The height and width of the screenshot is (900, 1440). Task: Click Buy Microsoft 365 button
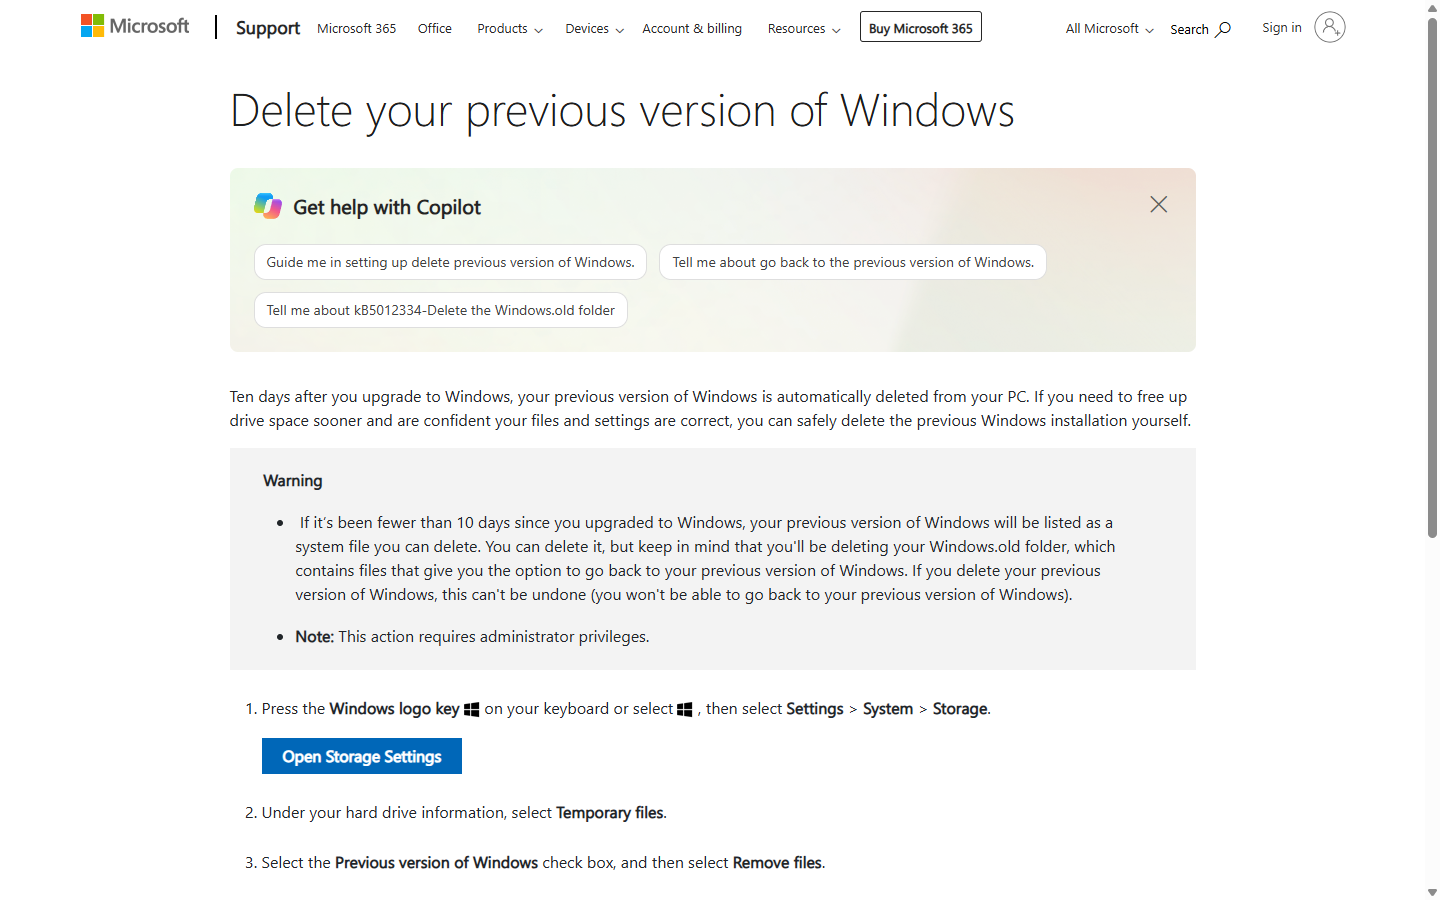coord(920,27)
